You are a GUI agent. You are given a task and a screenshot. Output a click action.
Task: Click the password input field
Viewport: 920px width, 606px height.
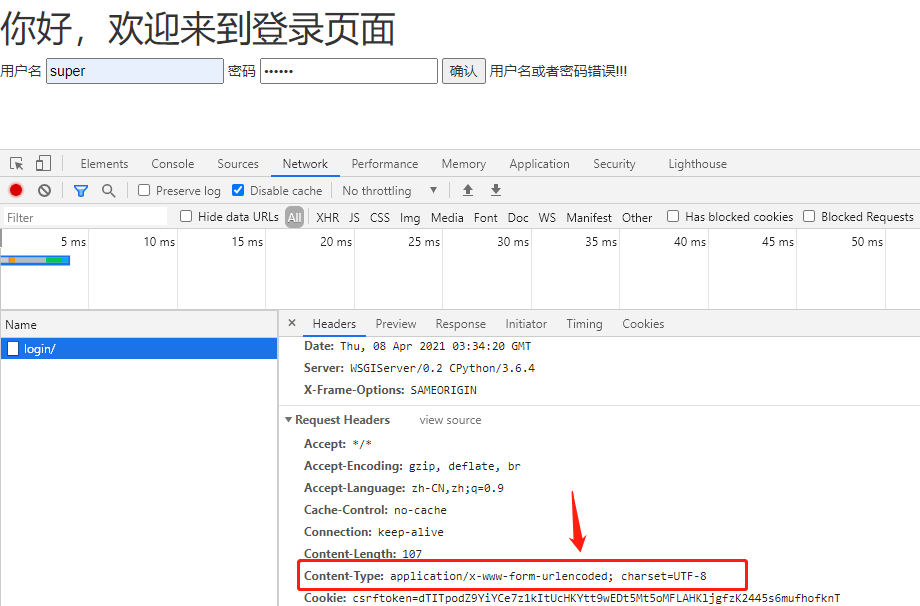[349, 71]
